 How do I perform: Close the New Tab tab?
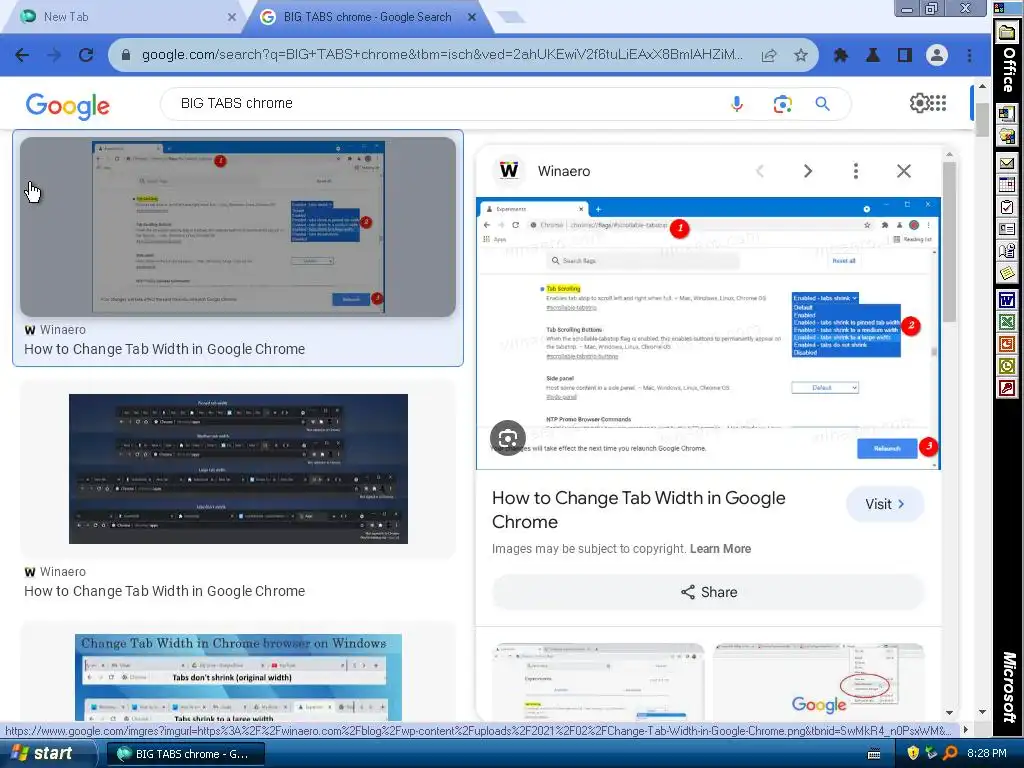[x=232, y=17]
